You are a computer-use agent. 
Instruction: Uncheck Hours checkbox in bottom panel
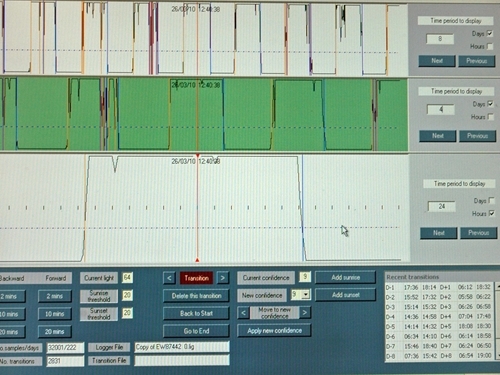point(492,213)
